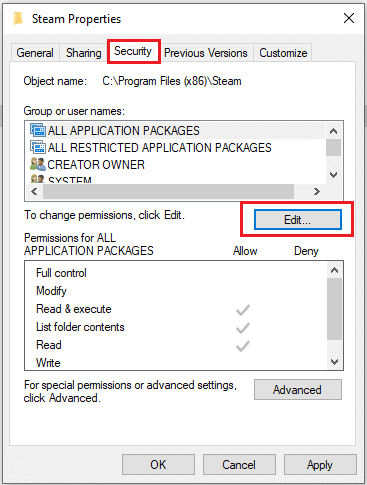Viewport: 367px width, 485px height.
Task: Open the Previous Versions tab
Action: [x=206, y=53]
